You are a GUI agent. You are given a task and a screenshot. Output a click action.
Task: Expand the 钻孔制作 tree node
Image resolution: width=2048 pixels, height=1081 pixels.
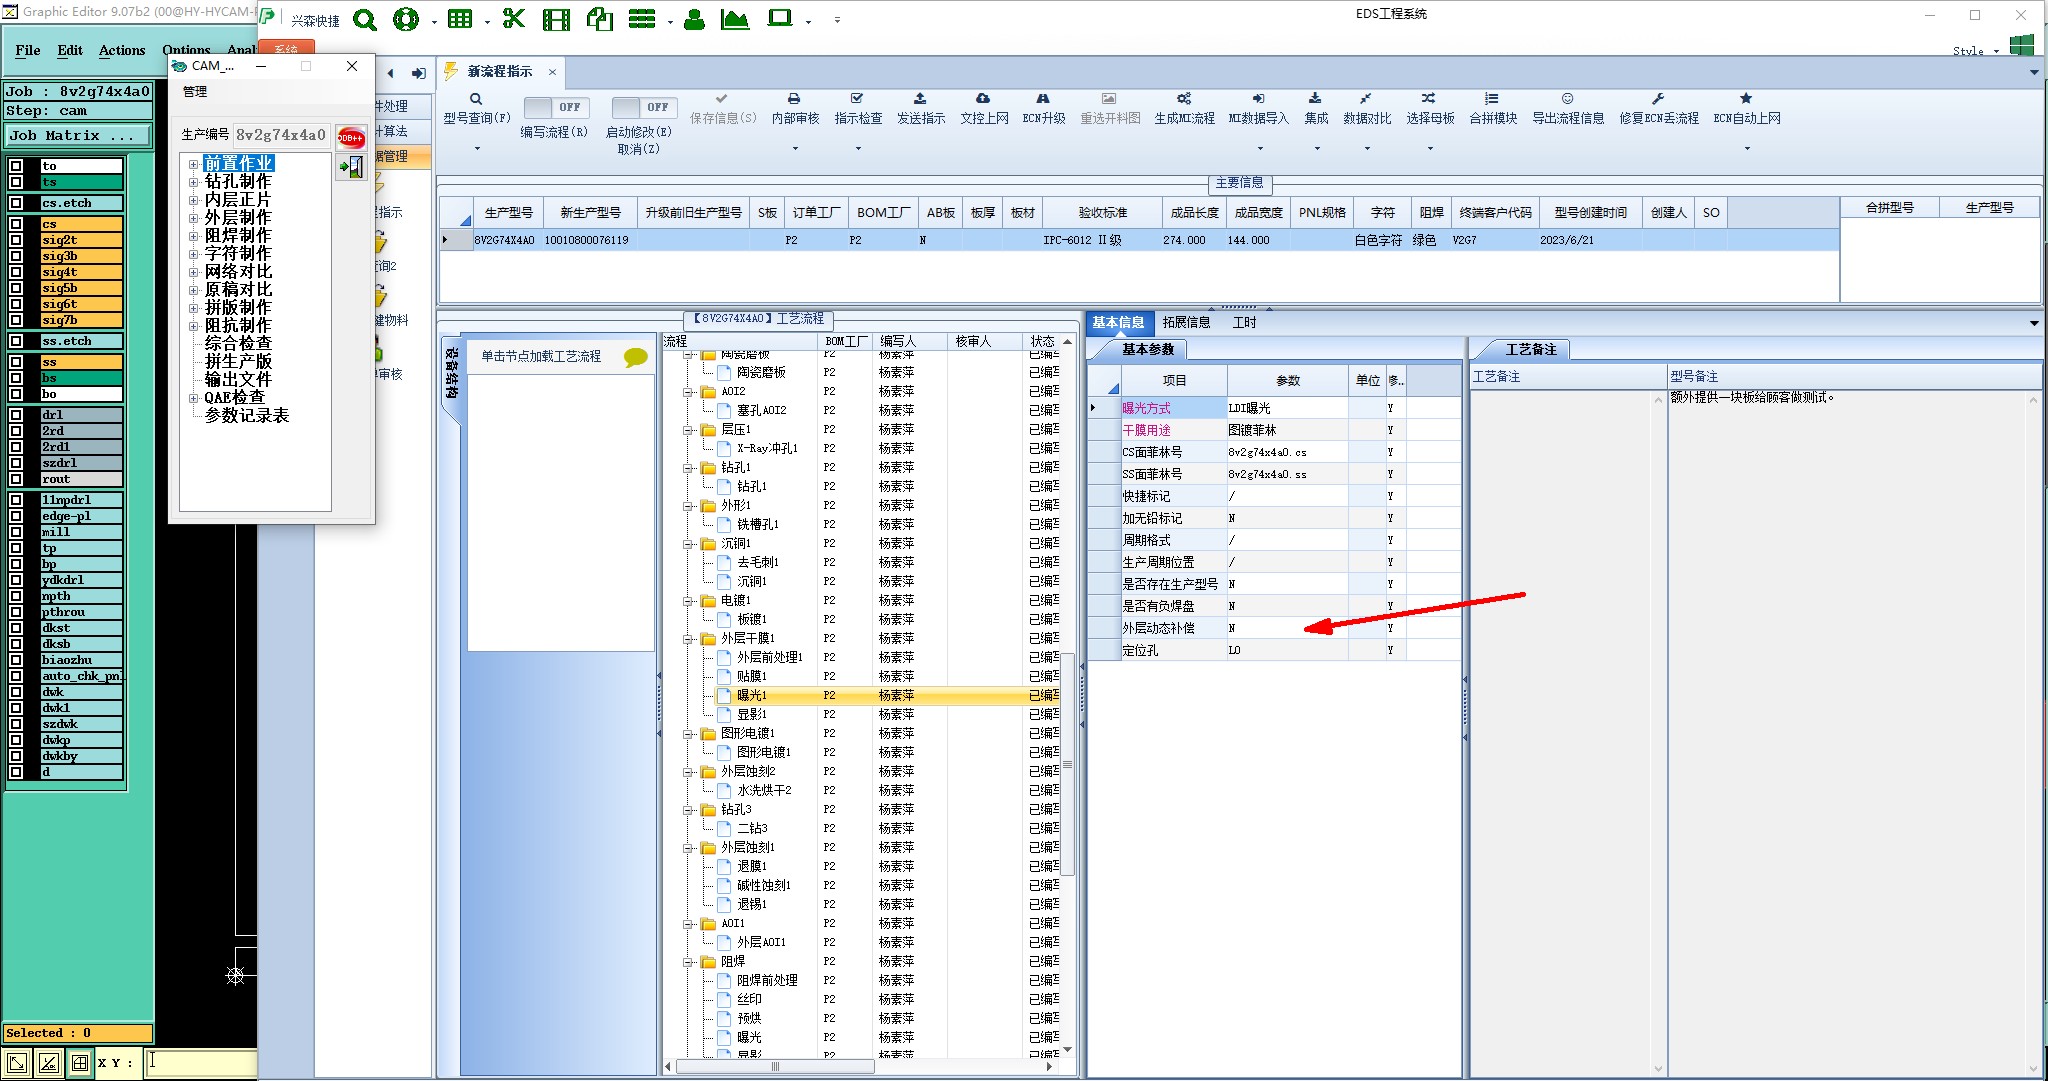pos(193,182)
